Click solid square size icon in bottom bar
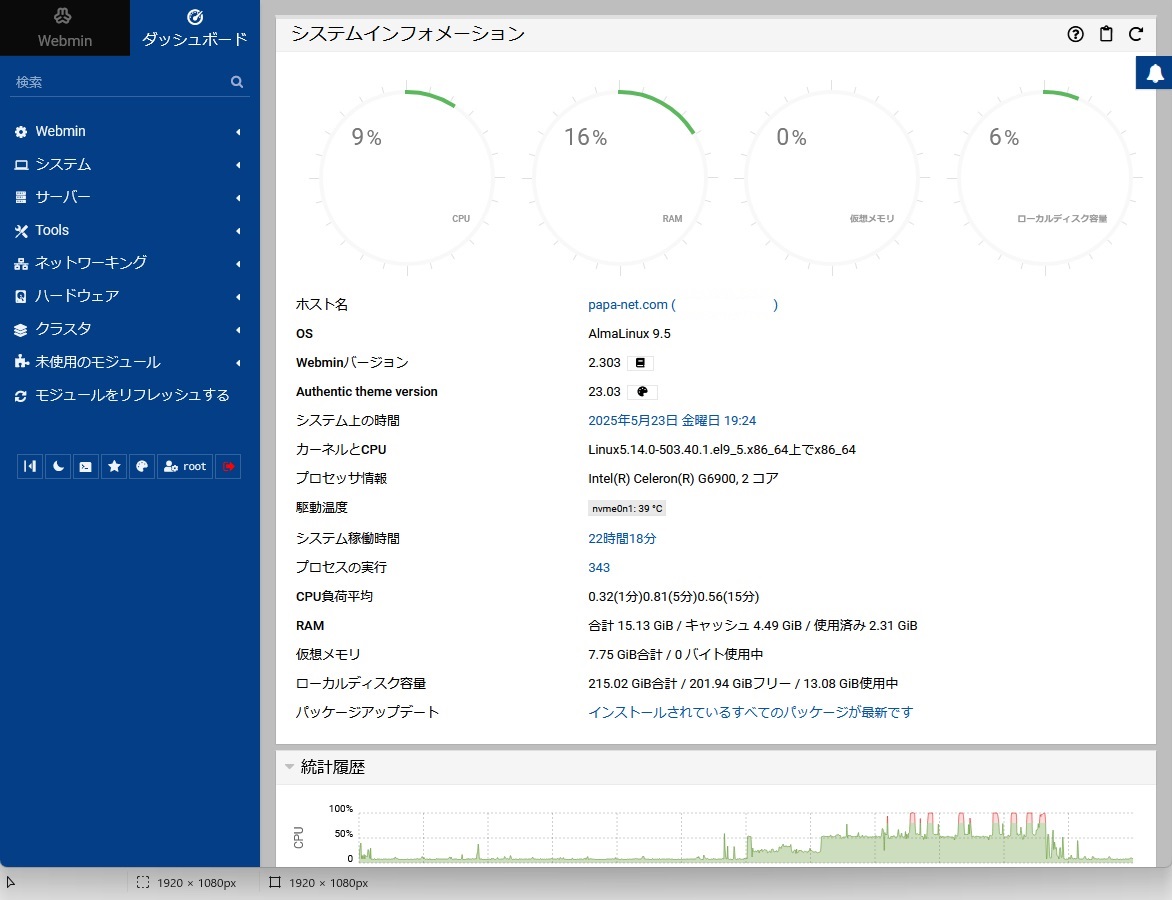This screenshot has width=1172, height=900. point(275,883)
